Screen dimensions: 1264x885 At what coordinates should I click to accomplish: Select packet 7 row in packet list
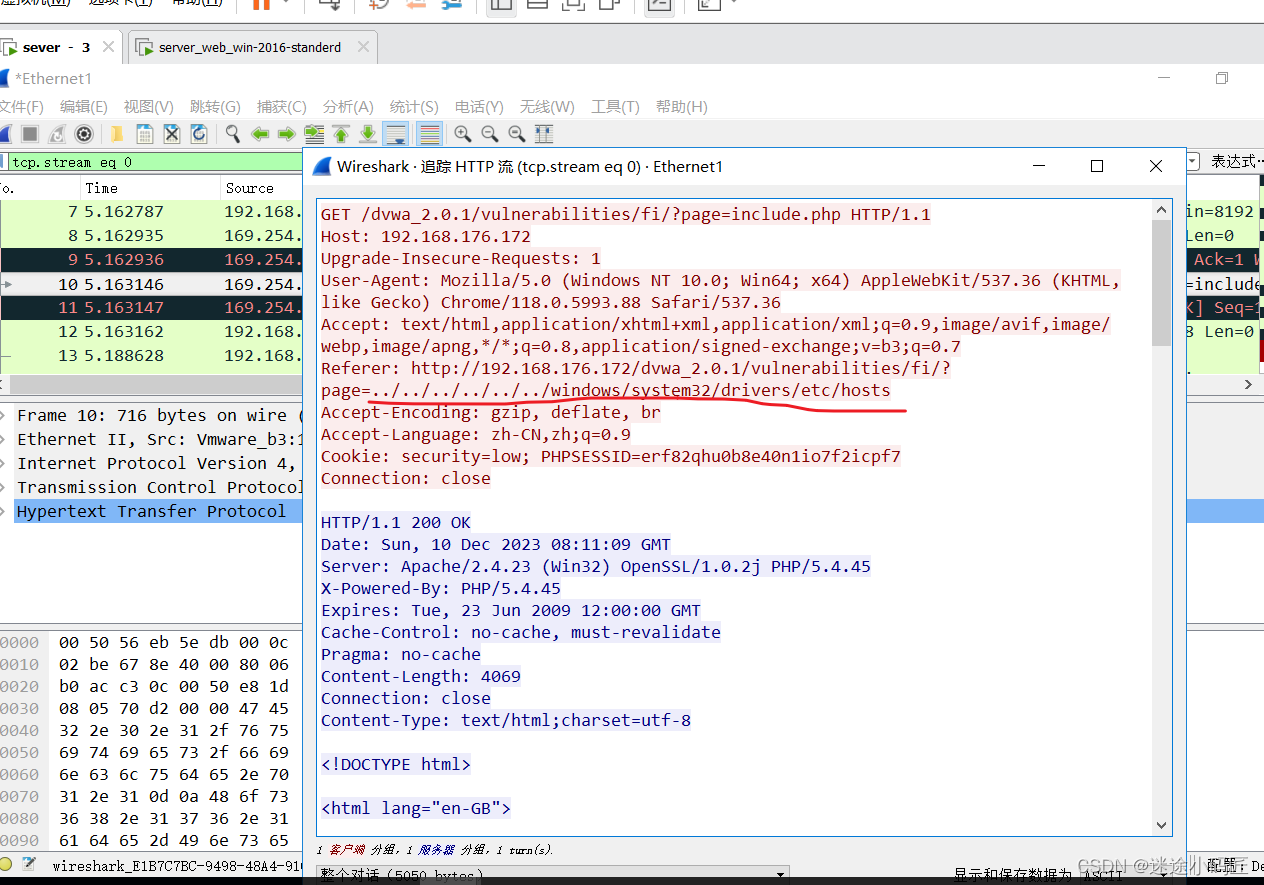click(151, 211)
